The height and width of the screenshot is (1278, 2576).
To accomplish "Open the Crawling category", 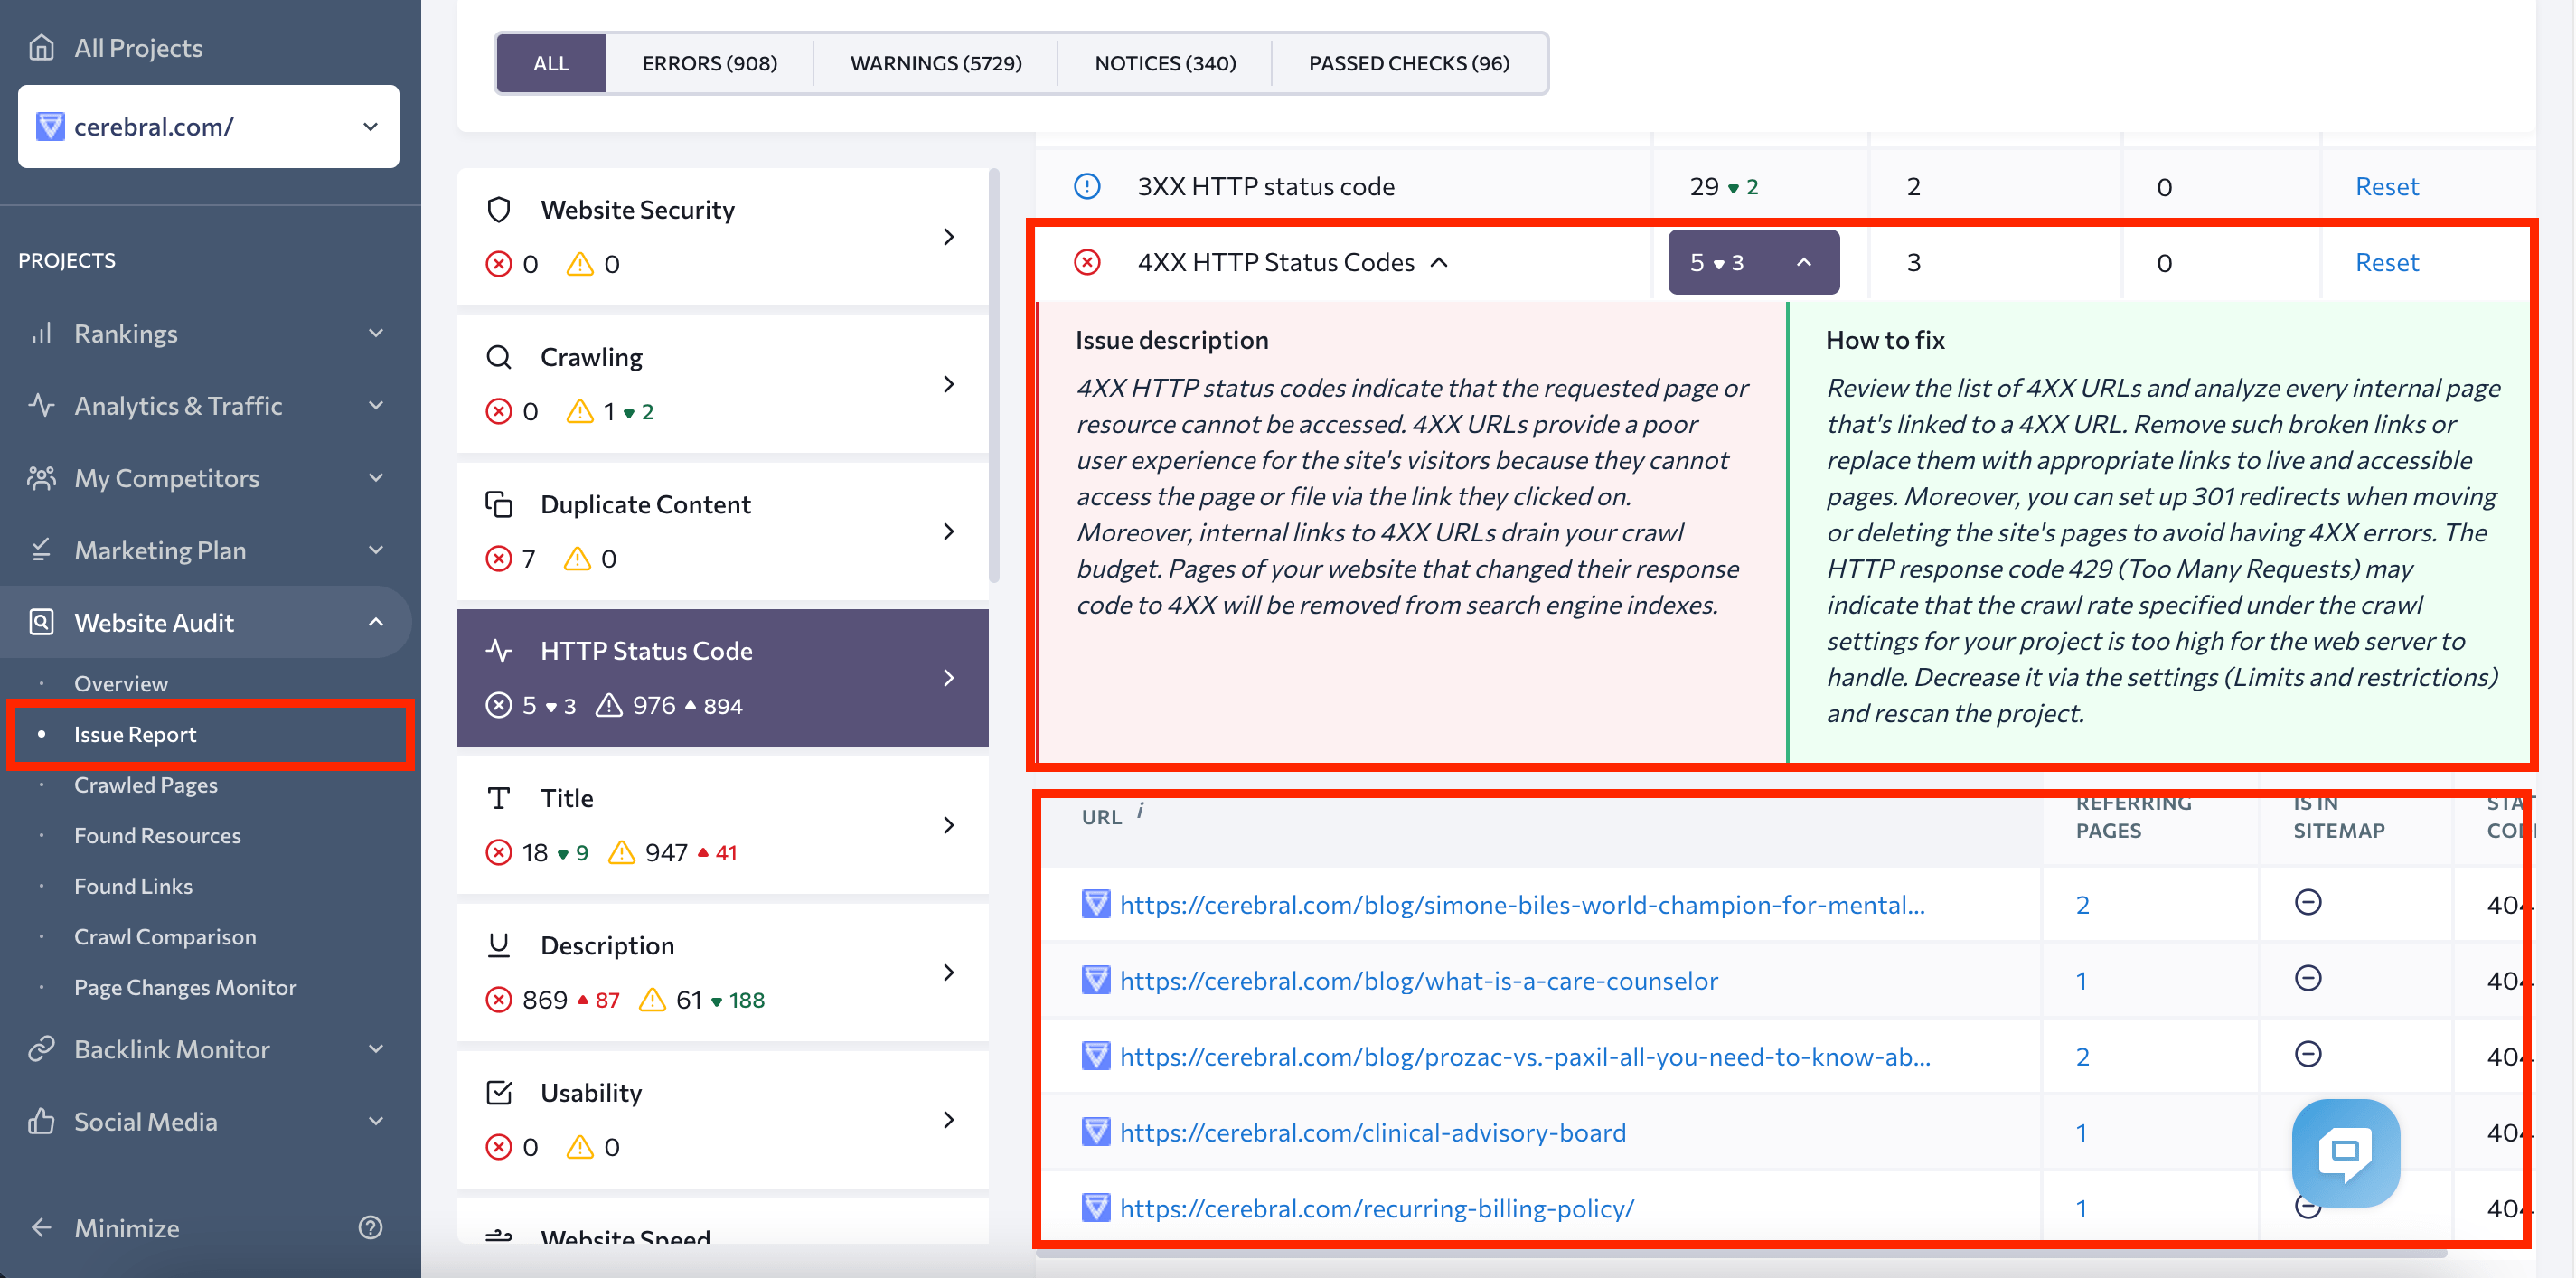I will click(722, 383).
